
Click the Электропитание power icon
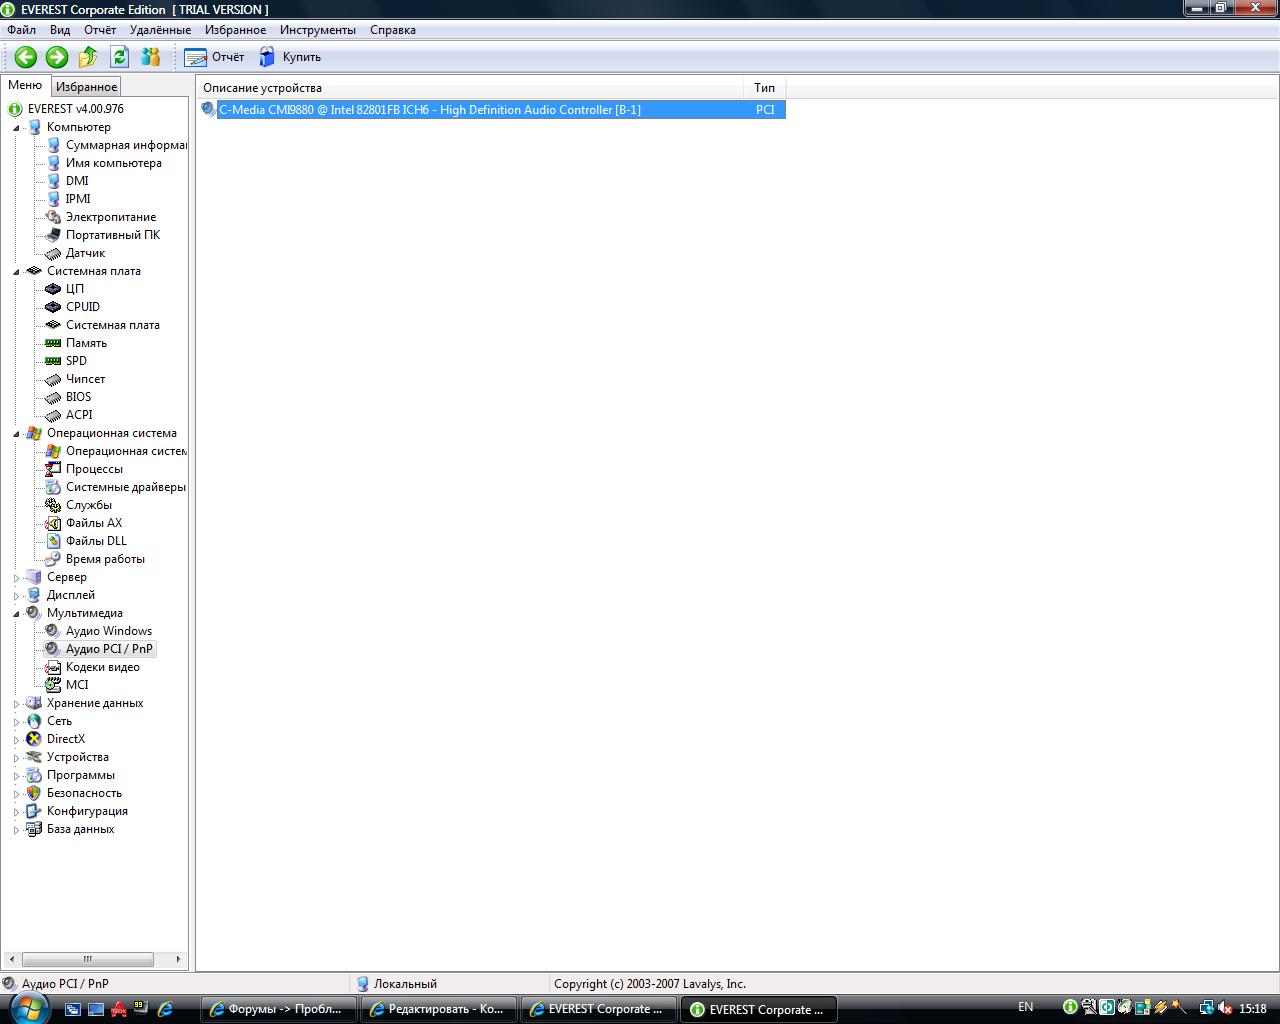54,217
